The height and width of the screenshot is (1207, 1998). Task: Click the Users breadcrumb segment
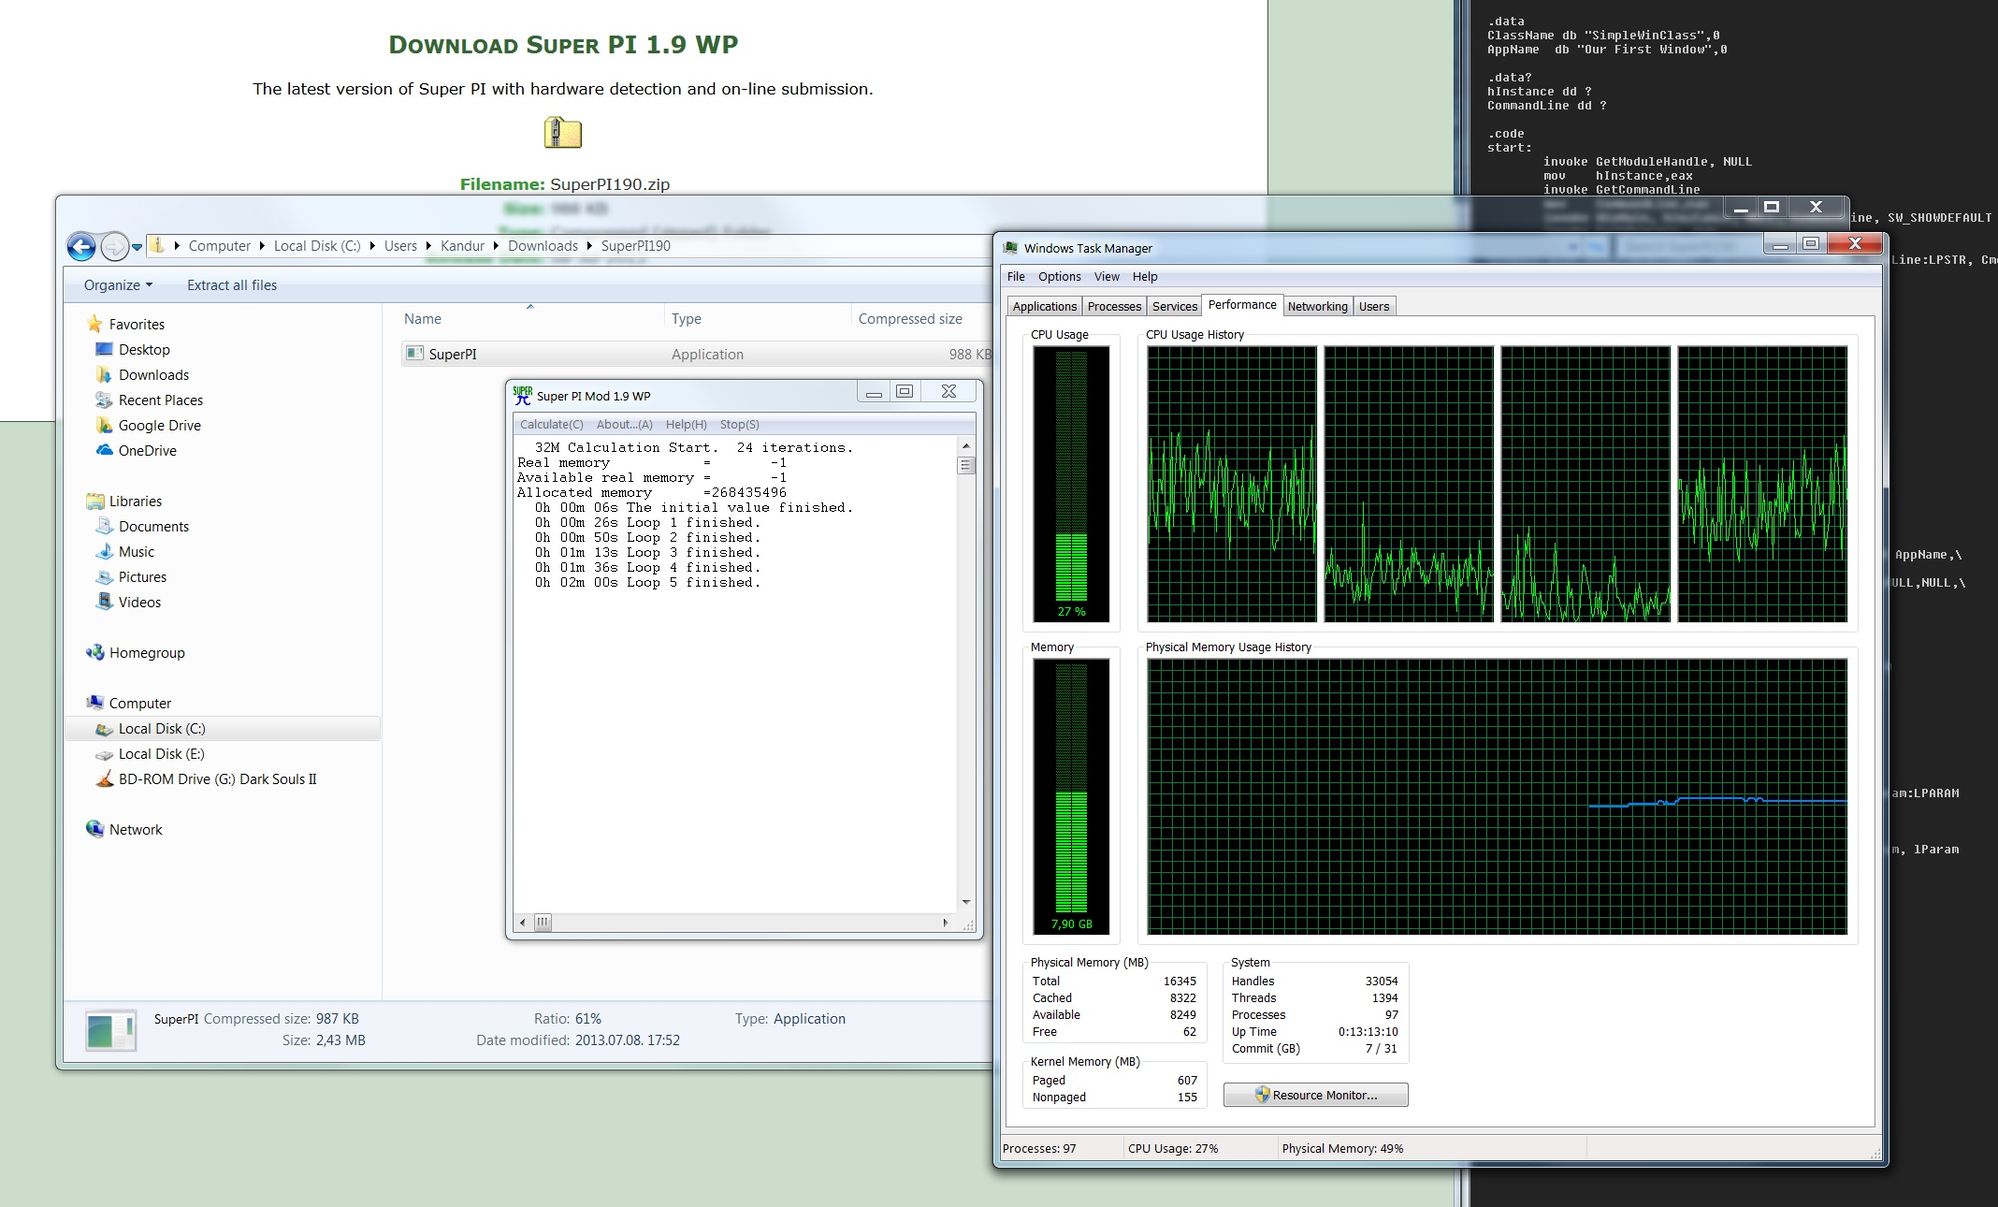click(x=400, y=246)
